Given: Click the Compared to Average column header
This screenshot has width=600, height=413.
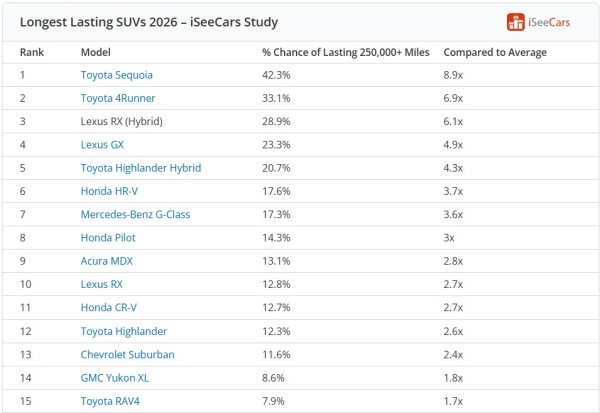Looking at the screenshot, I should coord(495,52).
